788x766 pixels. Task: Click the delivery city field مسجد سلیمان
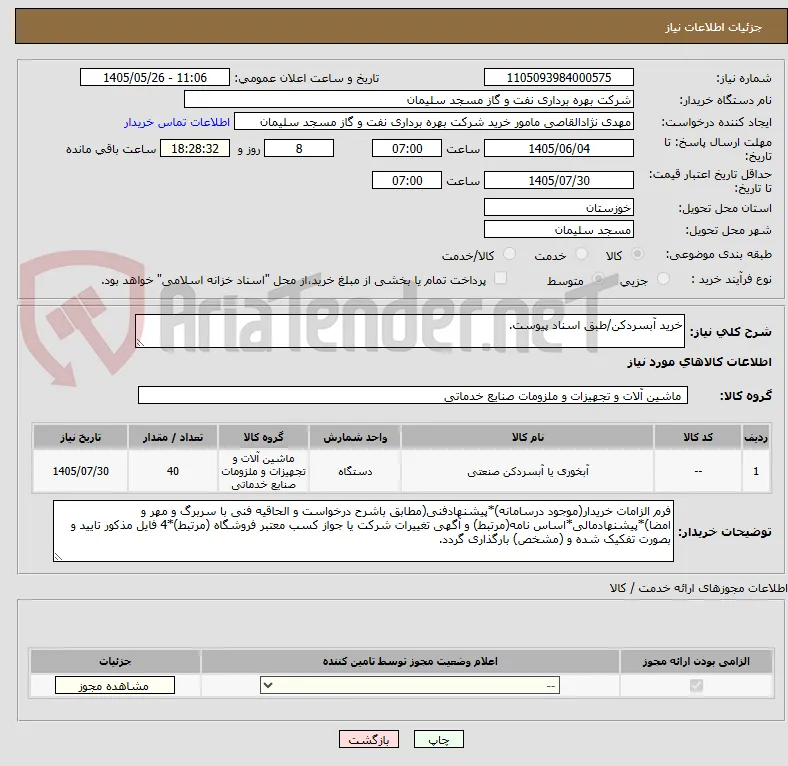[559, 229]
